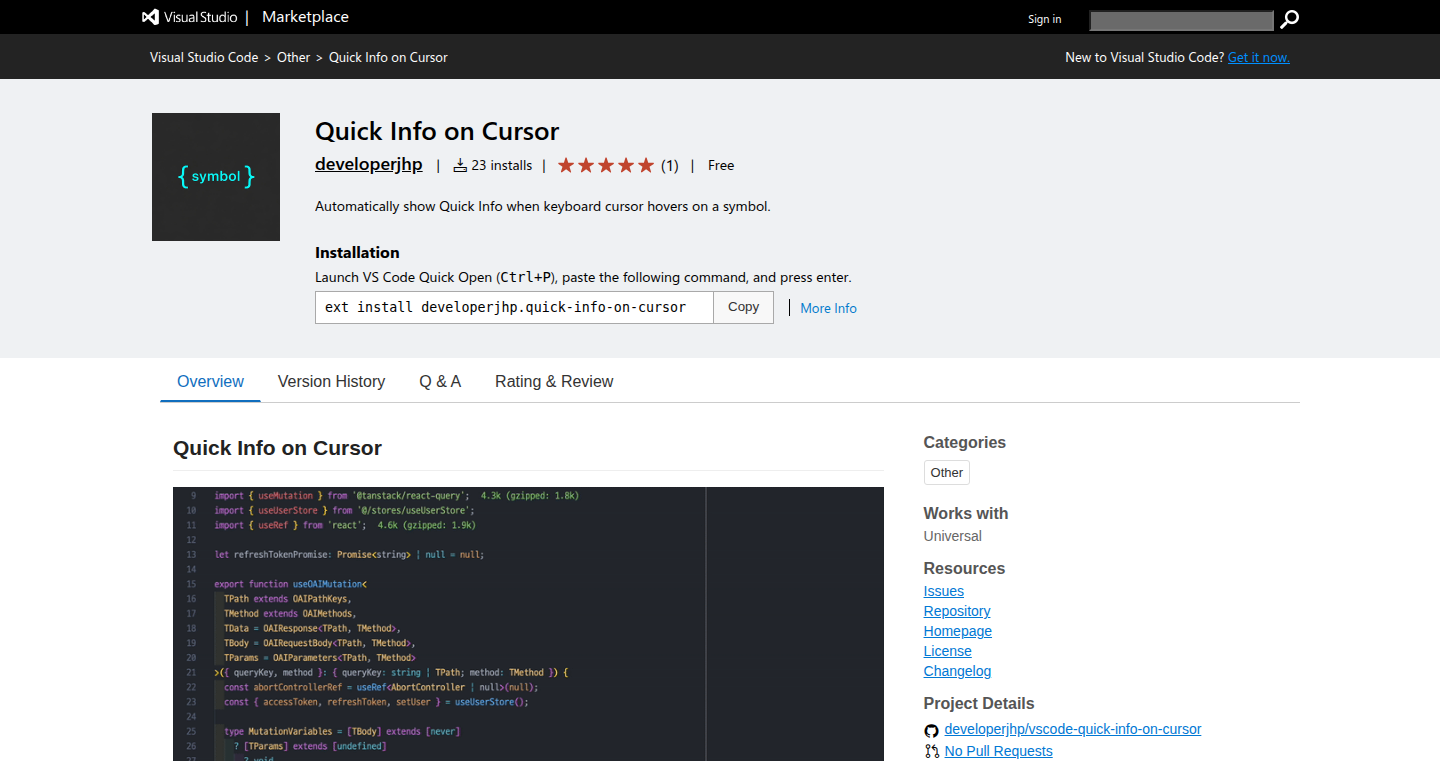Screen dimensions: 1440x761
Task: Open the Changelog link
Action: pos(958,671)
